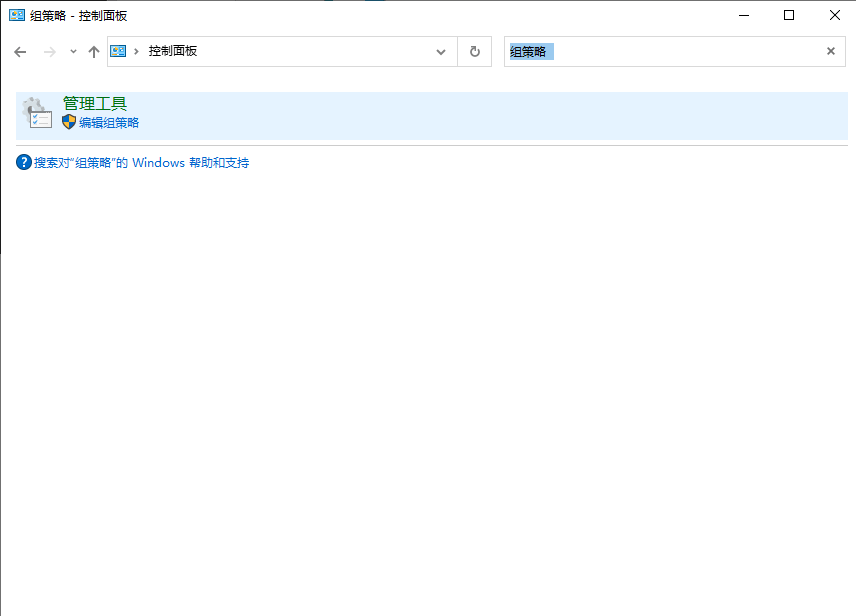Click the UAC shield icon beside 编辑组策略
The width and height of the screenshot is (856, 616).
click(68, 123)
